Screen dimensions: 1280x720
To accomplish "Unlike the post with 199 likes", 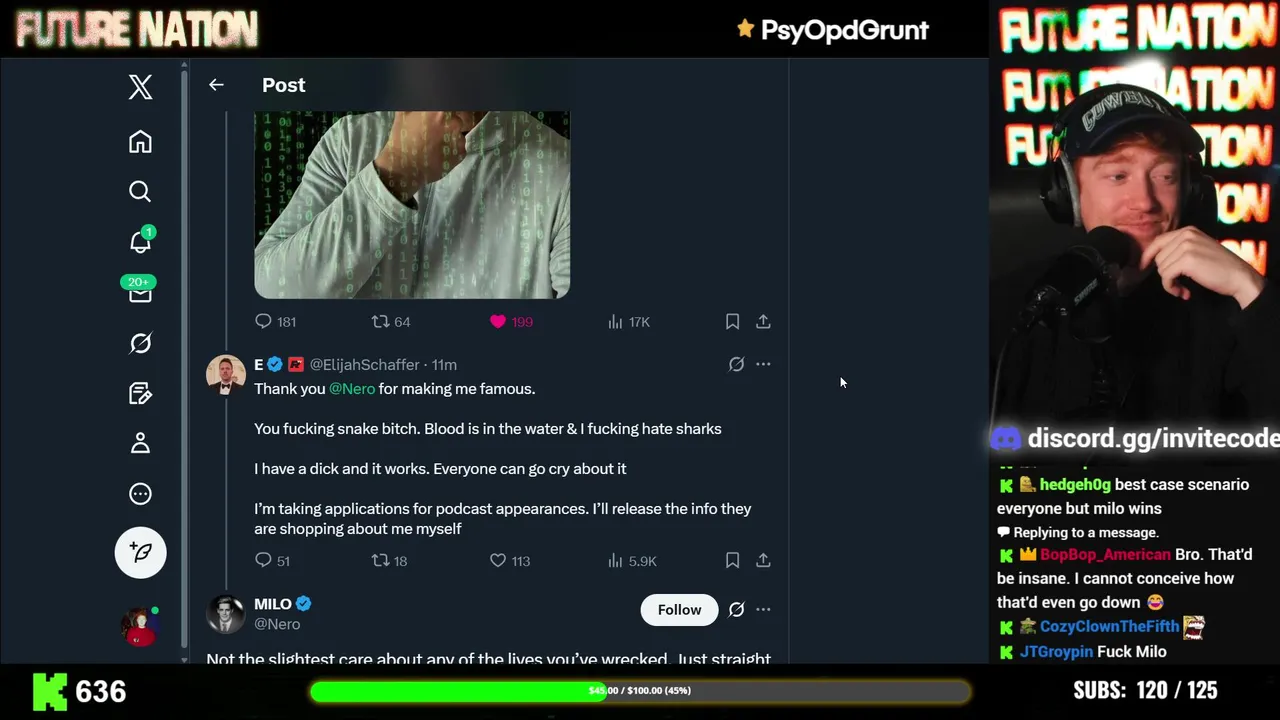I will tap(498, 321).
